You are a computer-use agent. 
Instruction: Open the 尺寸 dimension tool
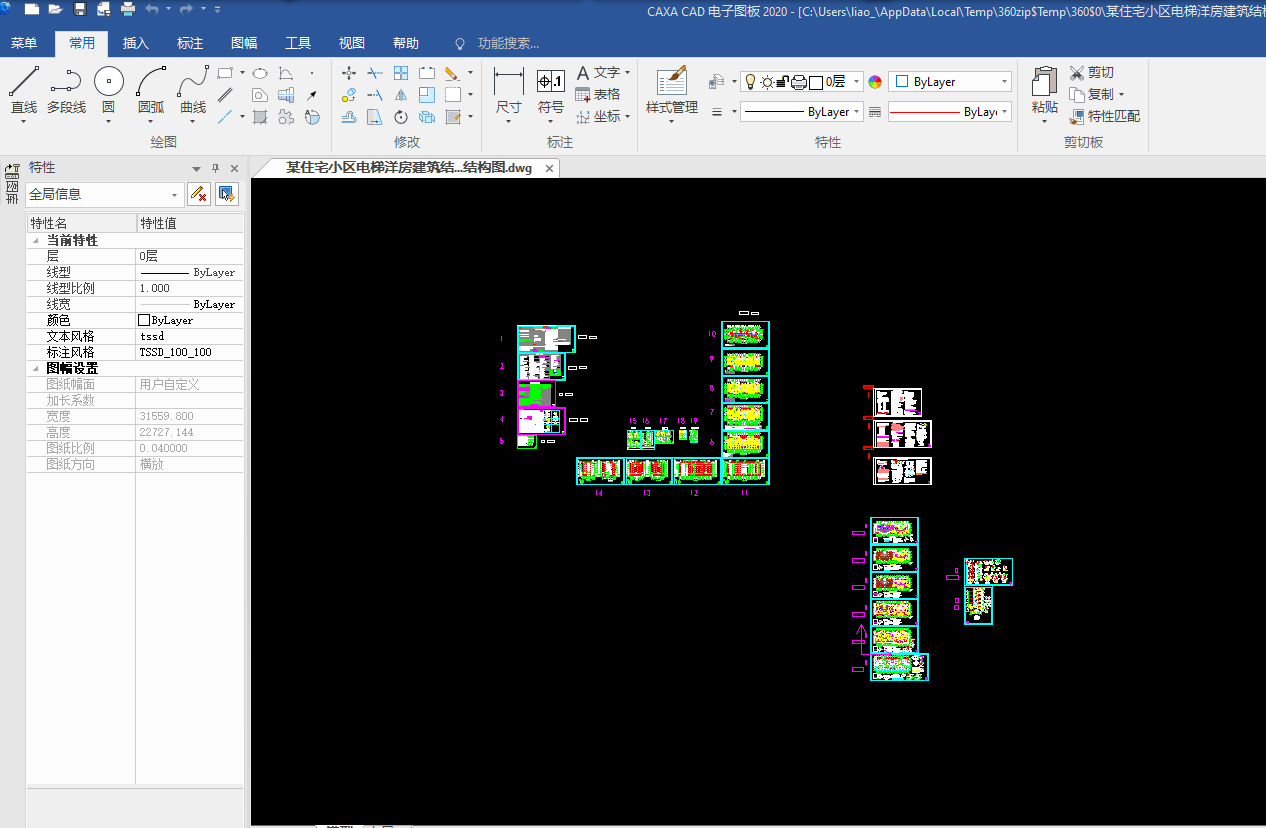509,91
